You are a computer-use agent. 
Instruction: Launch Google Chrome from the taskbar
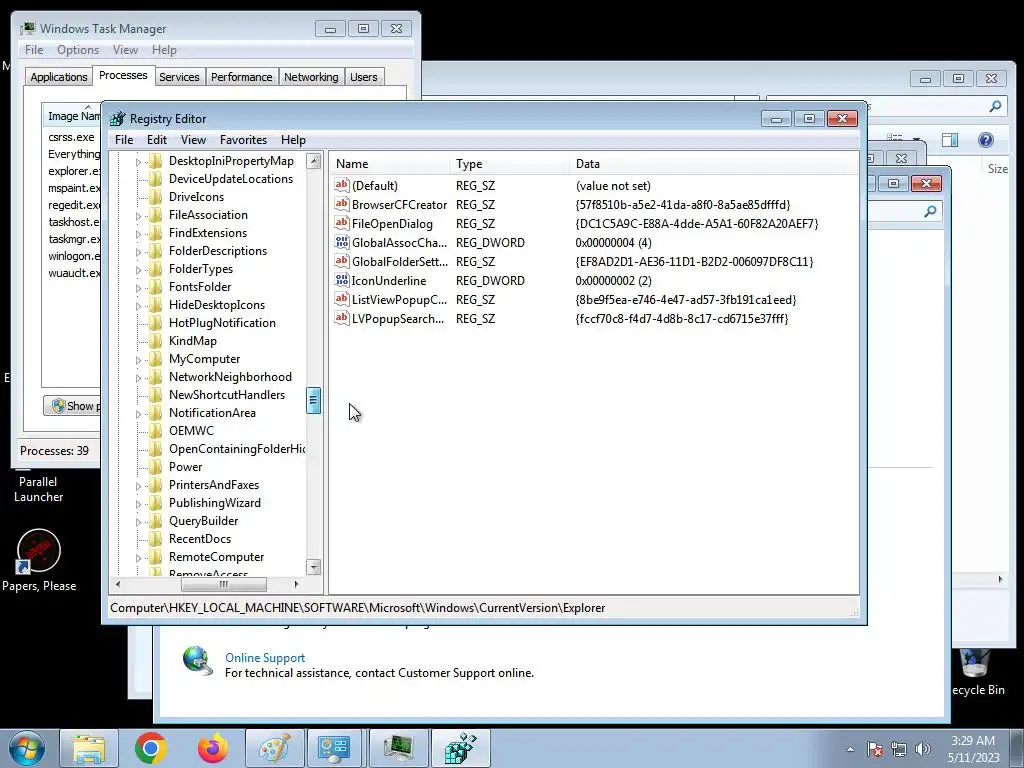[x=151, y=748]
